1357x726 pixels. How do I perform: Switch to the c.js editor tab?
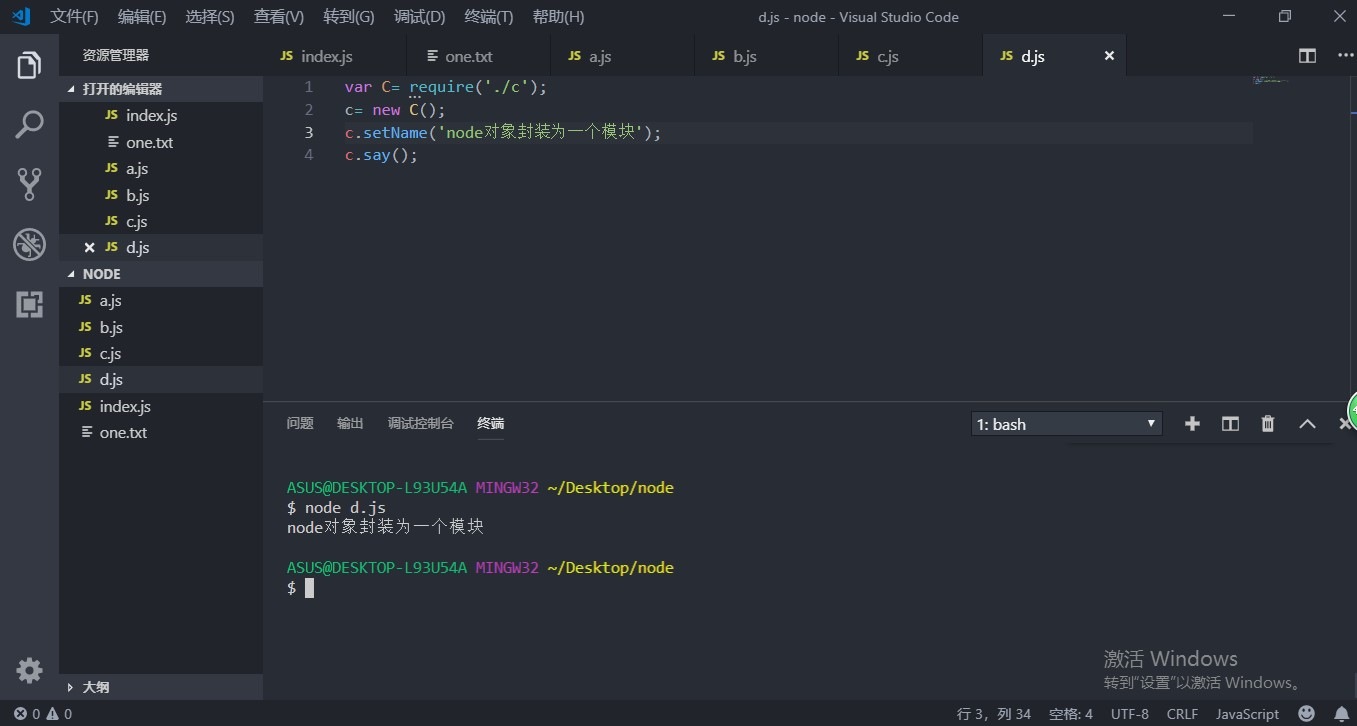[x=911, y=56]
